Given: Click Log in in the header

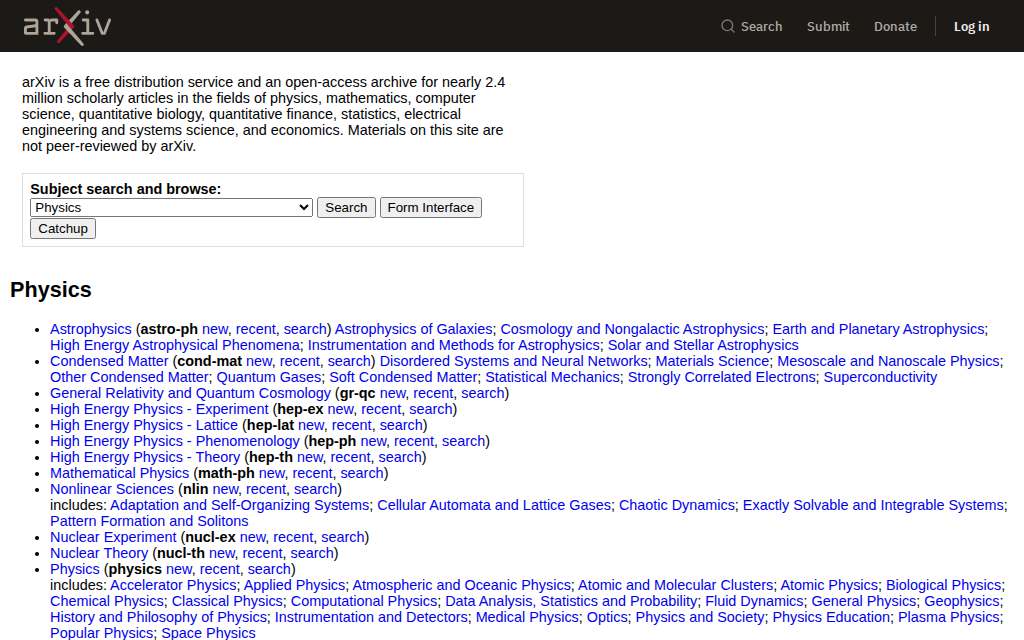Looking at the screenshot, I should (971, 27).
